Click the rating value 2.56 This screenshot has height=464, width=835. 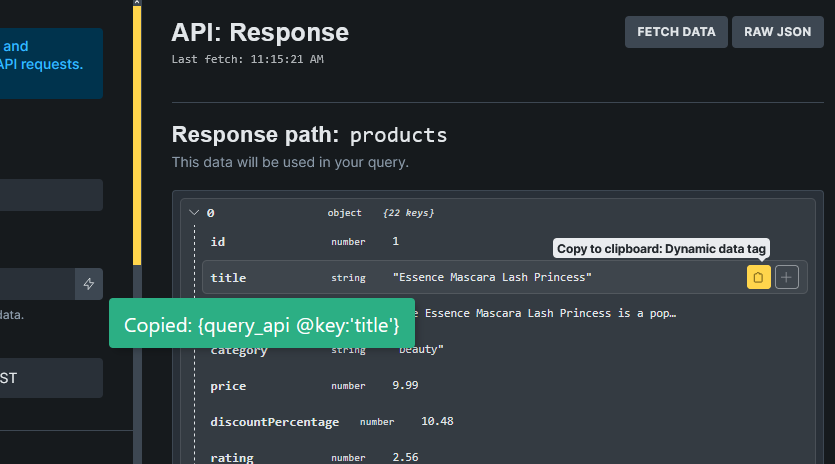(405, 457)
